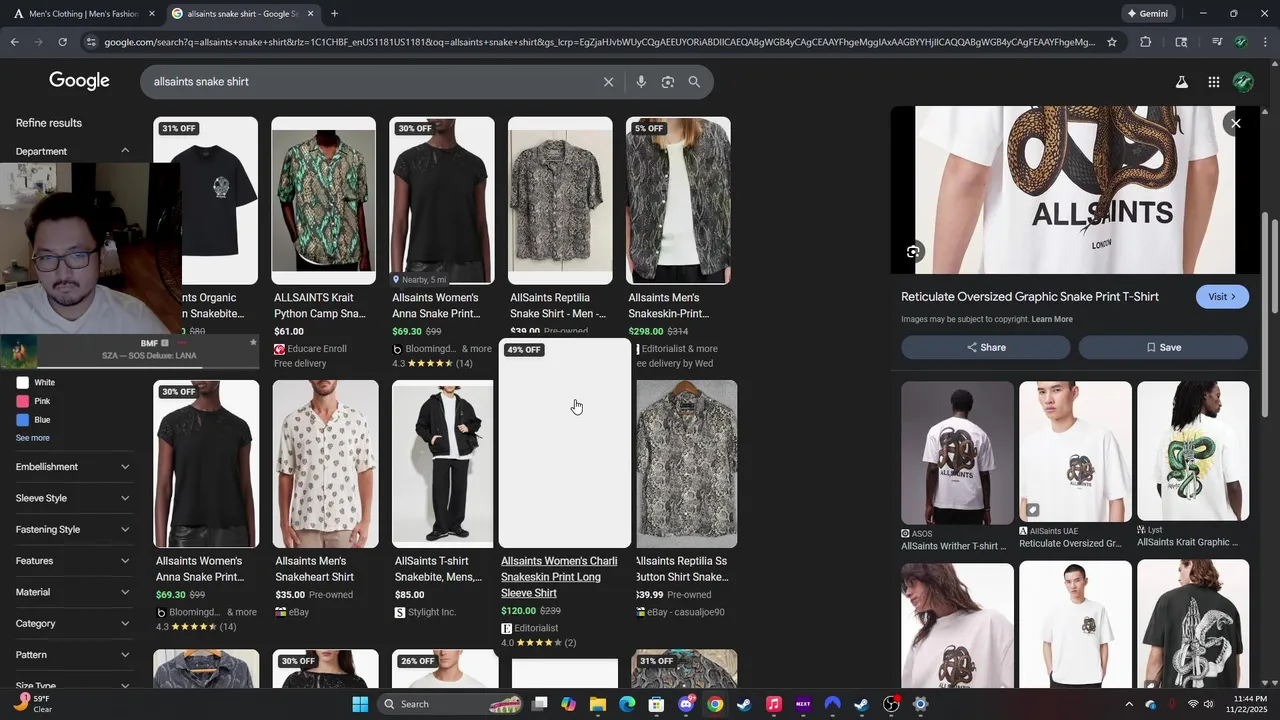Share the Reticulate snake T-shirt
The image size is (1280, 720).
(986, 347)
